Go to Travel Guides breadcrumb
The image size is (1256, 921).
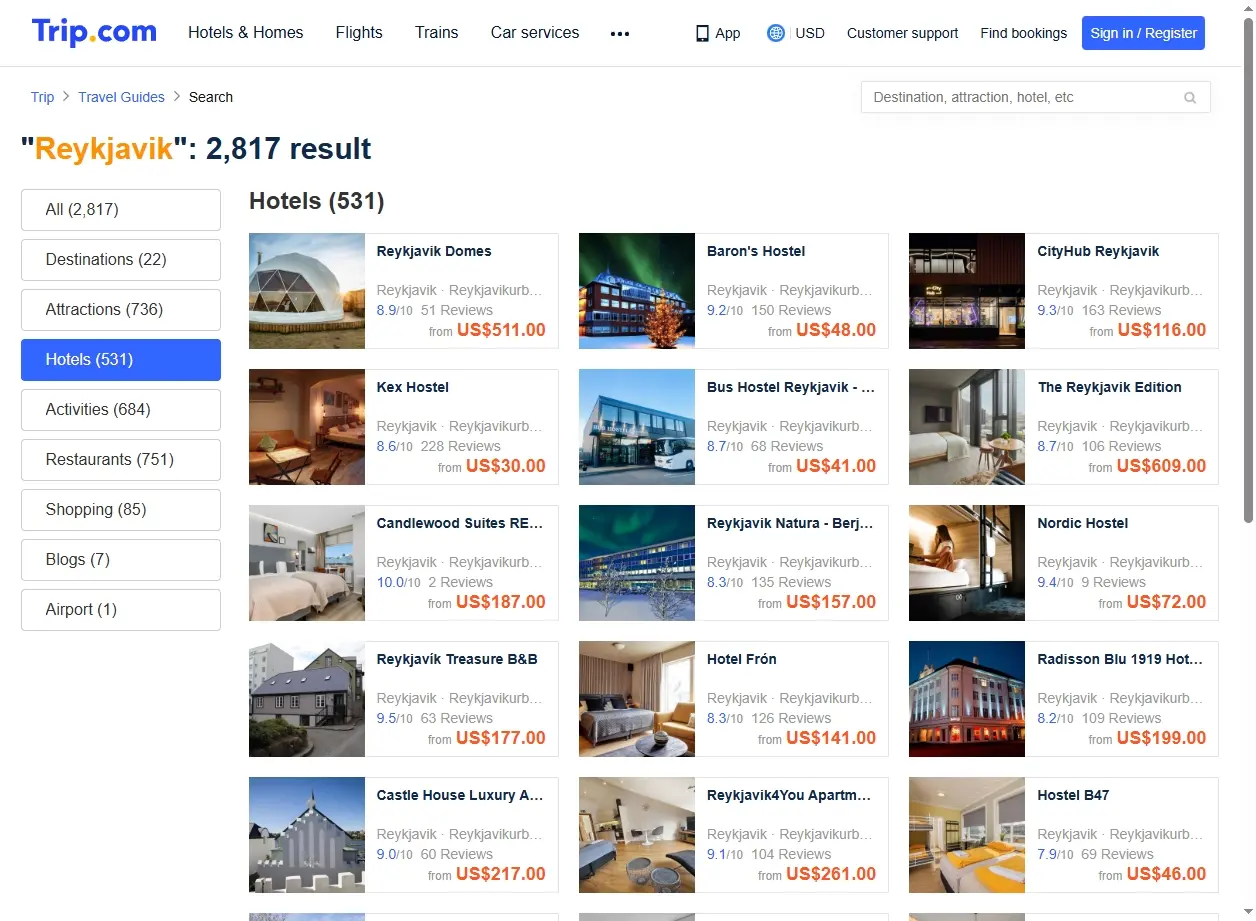coord(121,97)
